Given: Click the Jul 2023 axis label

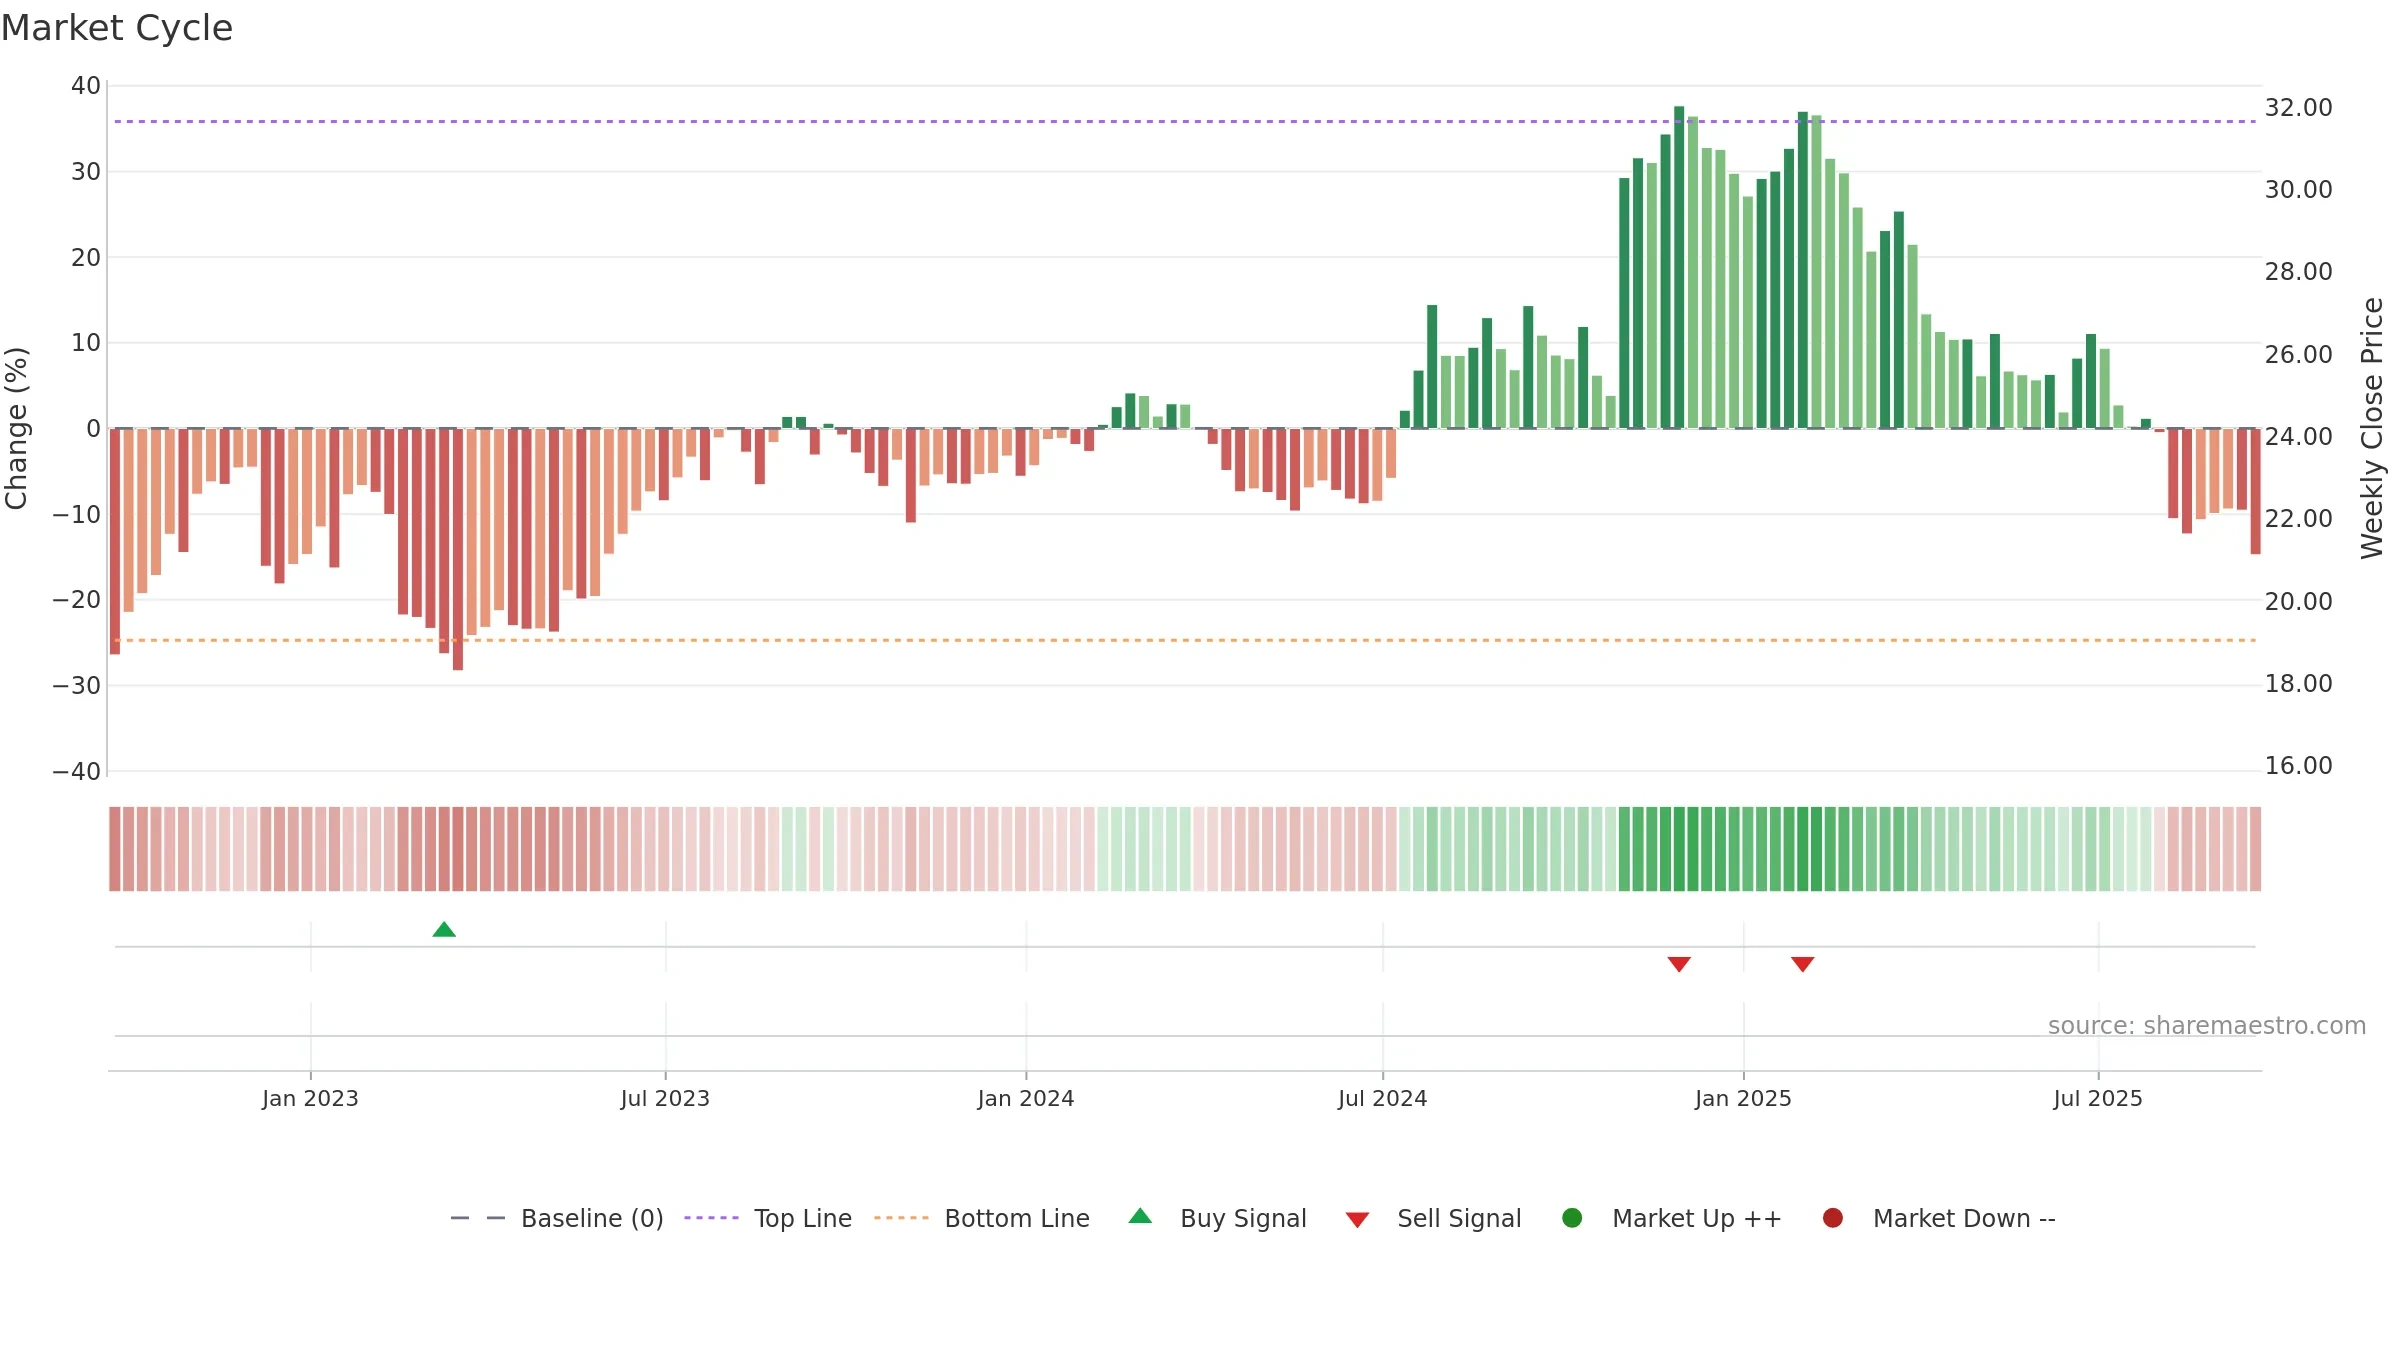Looking at the screenshot, I should [x=665, y=1098].
